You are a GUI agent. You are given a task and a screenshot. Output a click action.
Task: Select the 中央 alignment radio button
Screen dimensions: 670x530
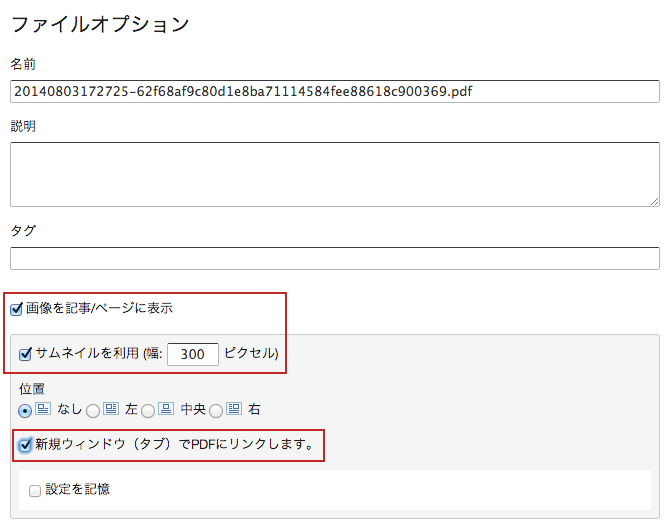[x=148, y=411]
